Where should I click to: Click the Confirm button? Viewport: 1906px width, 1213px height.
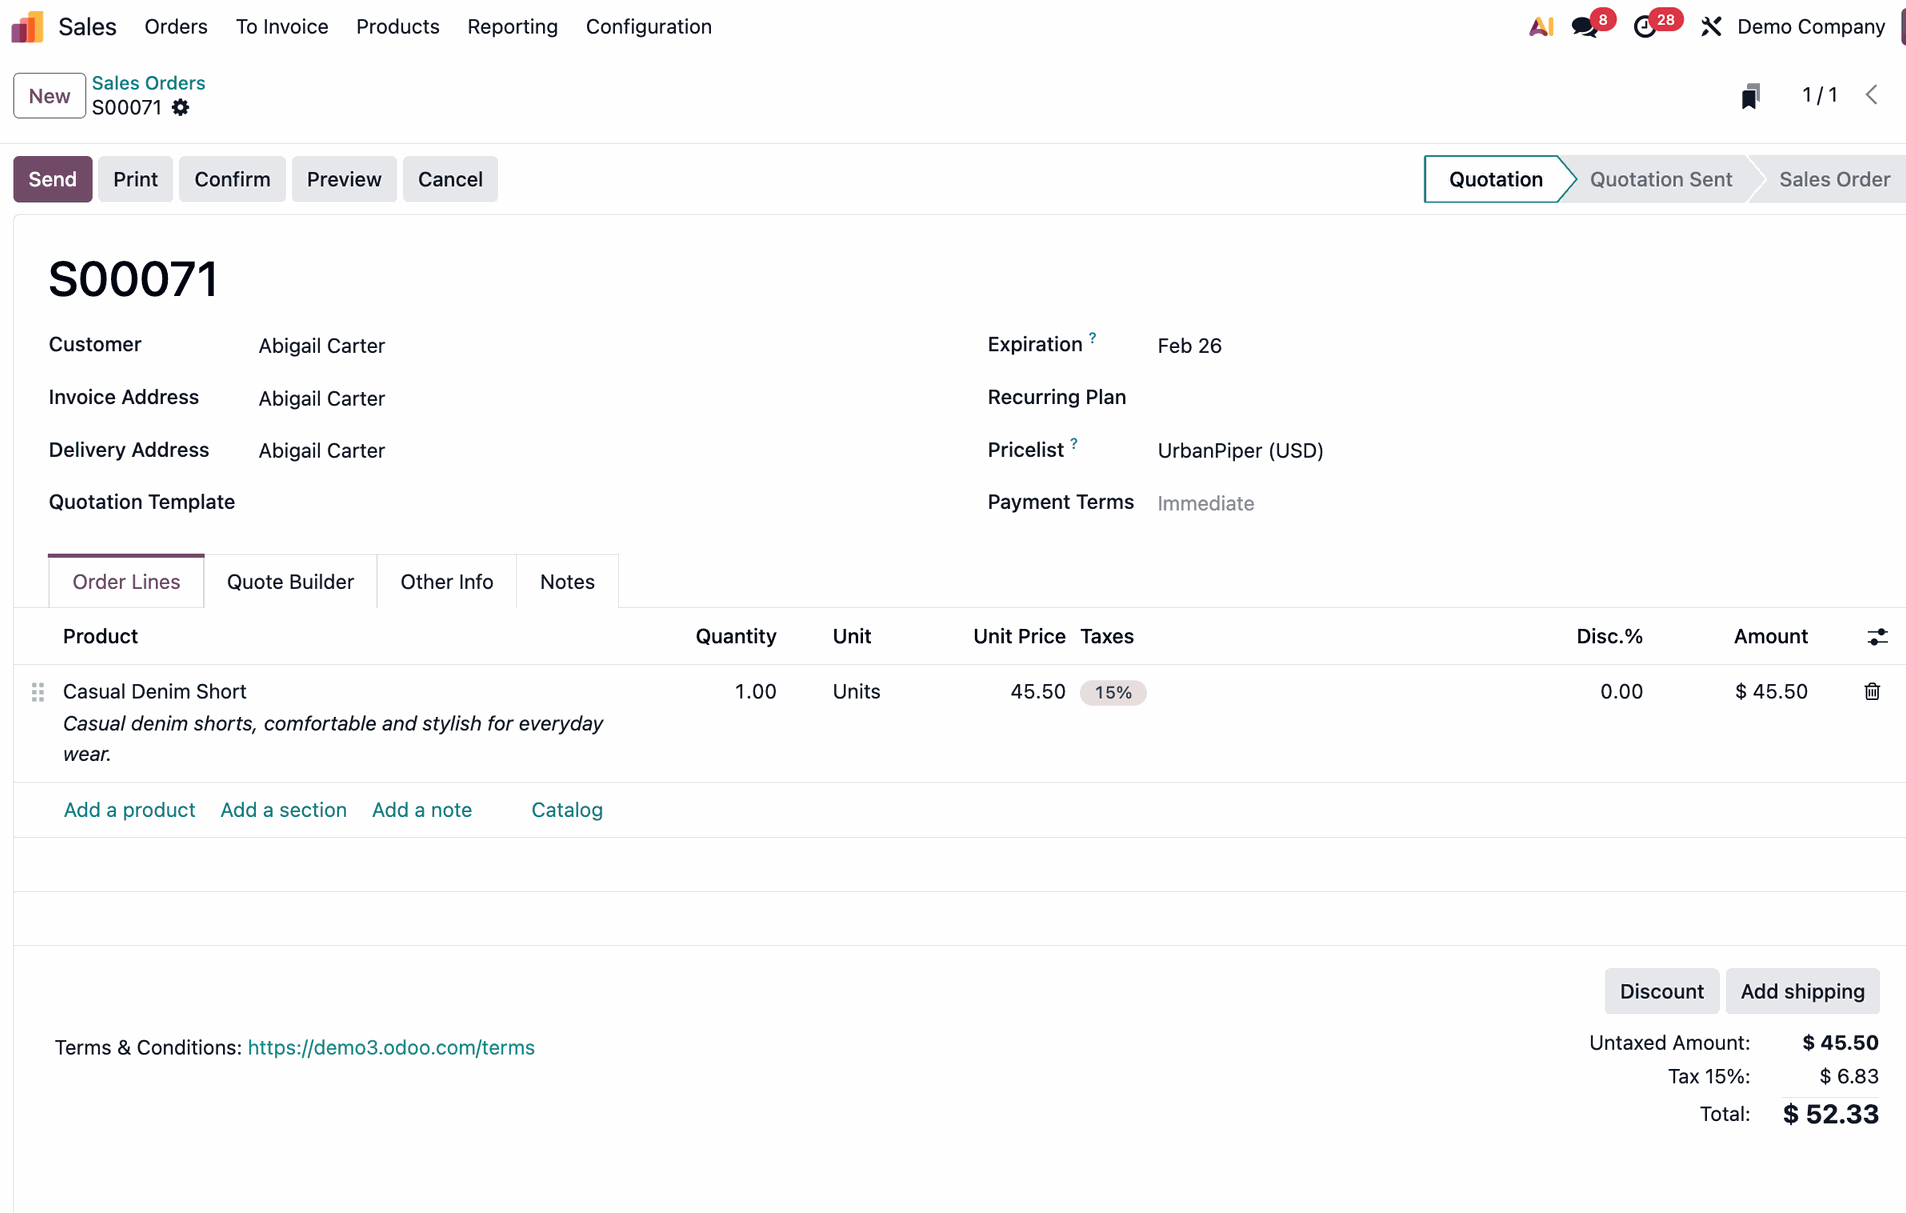pos(232,179)
